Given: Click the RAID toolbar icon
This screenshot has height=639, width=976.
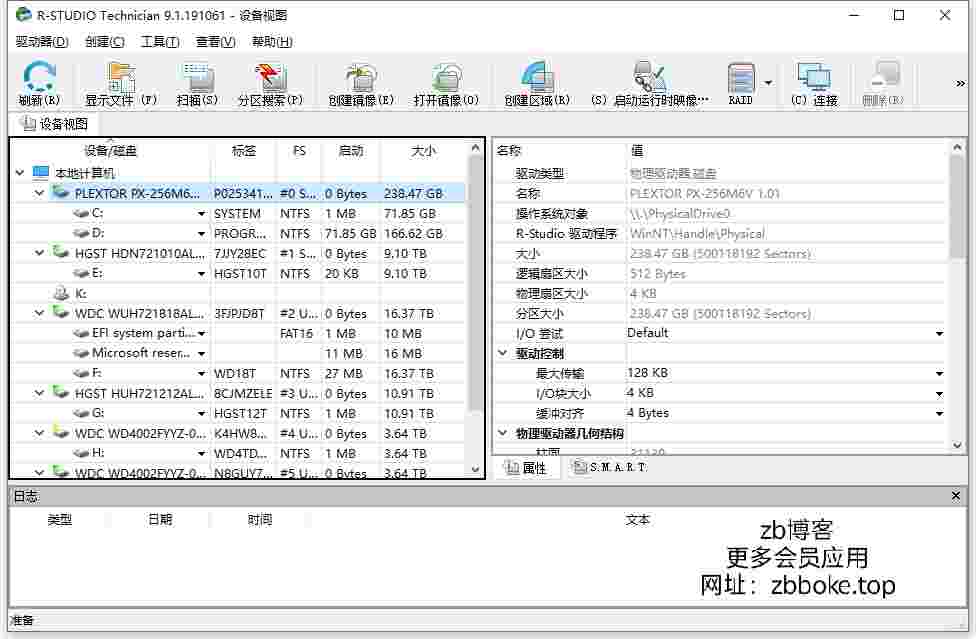Looking at the screenshot, I should [741, 77].
